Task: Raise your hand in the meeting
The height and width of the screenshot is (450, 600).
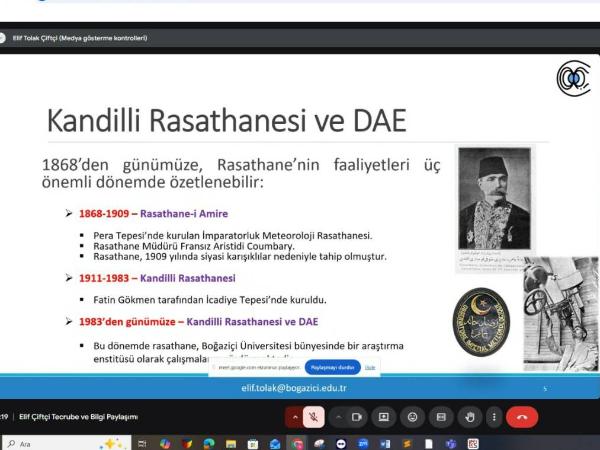Action: [x=468, y=416]
